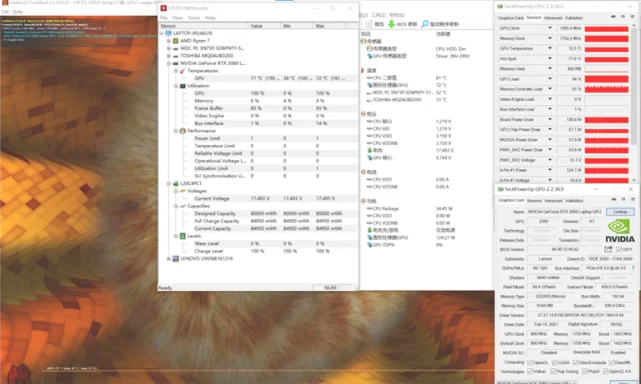Click the BIOS Version field in GPU-Z
Viewport: 641px width, 384px height.
click(565, 249)
